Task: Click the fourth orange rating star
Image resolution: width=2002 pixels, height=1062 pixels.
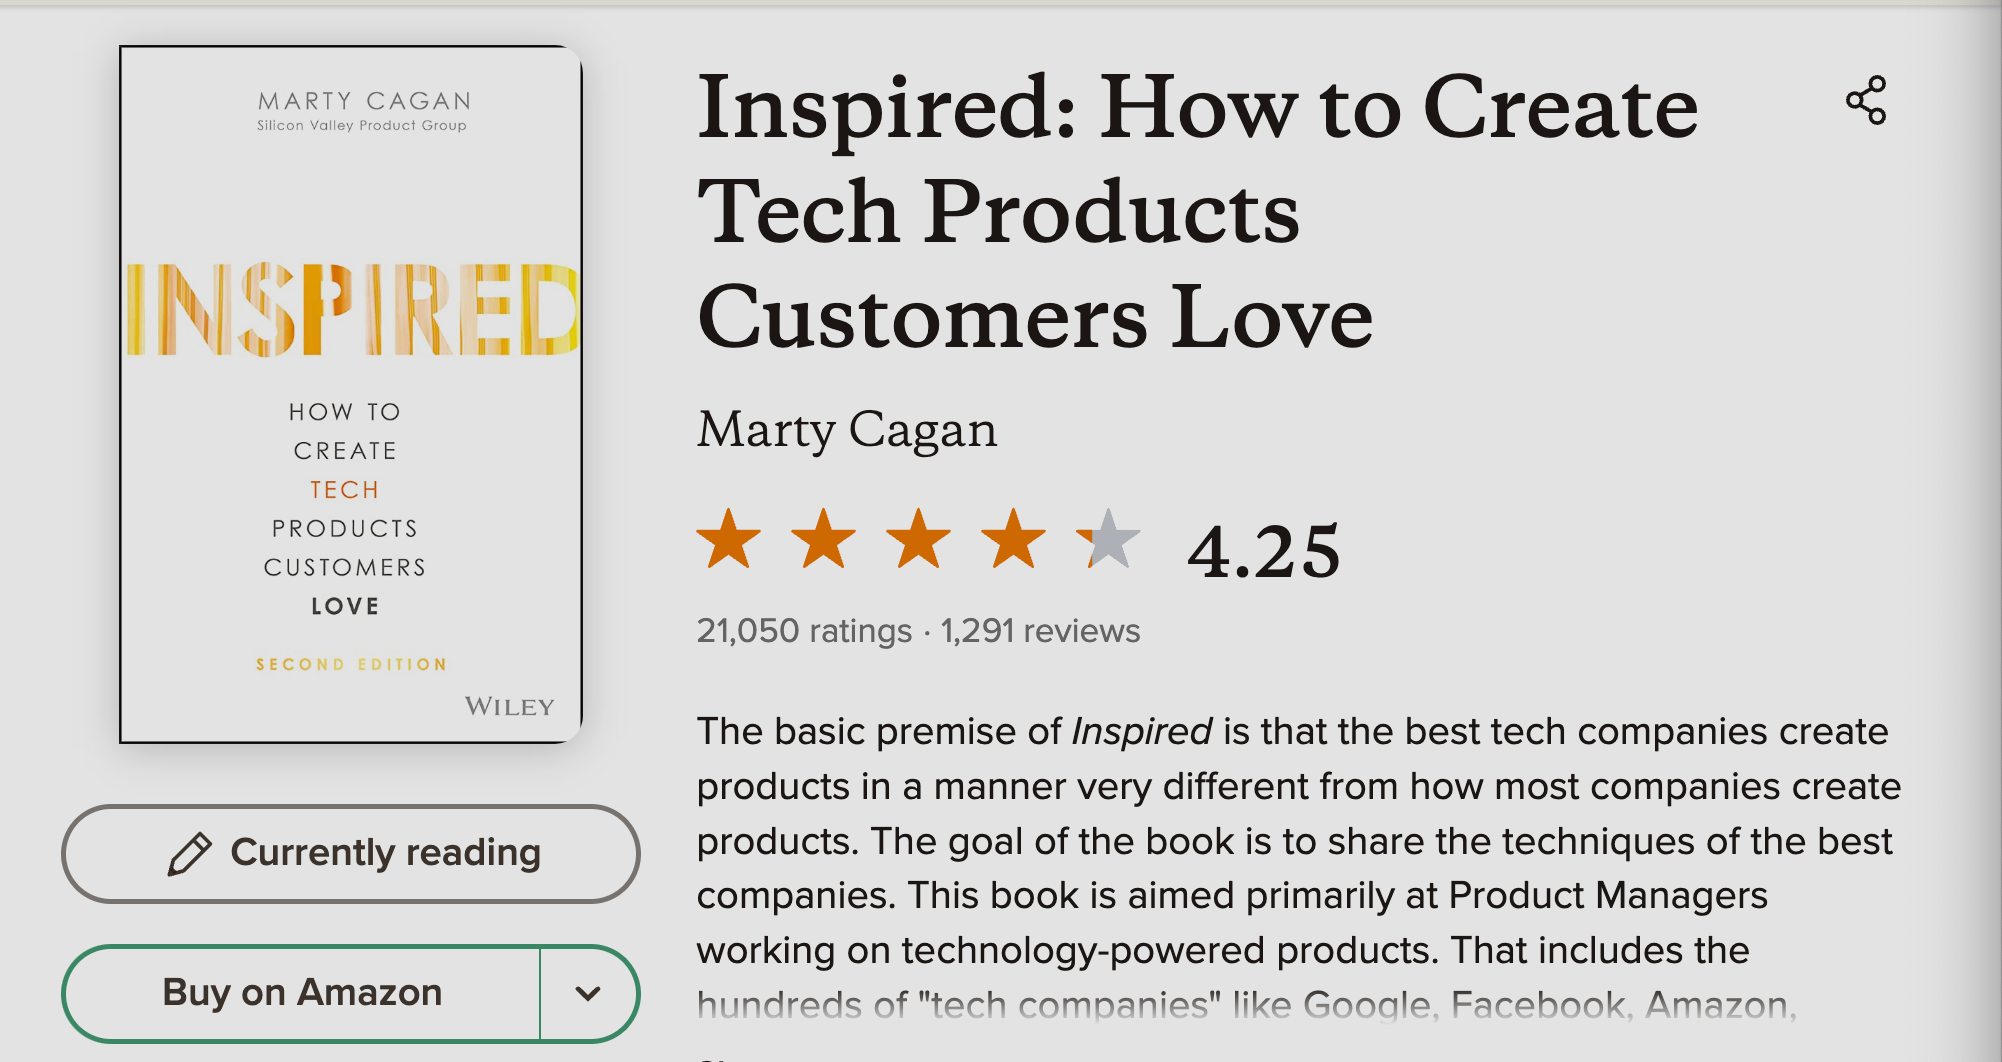Action: (1013, 539)
